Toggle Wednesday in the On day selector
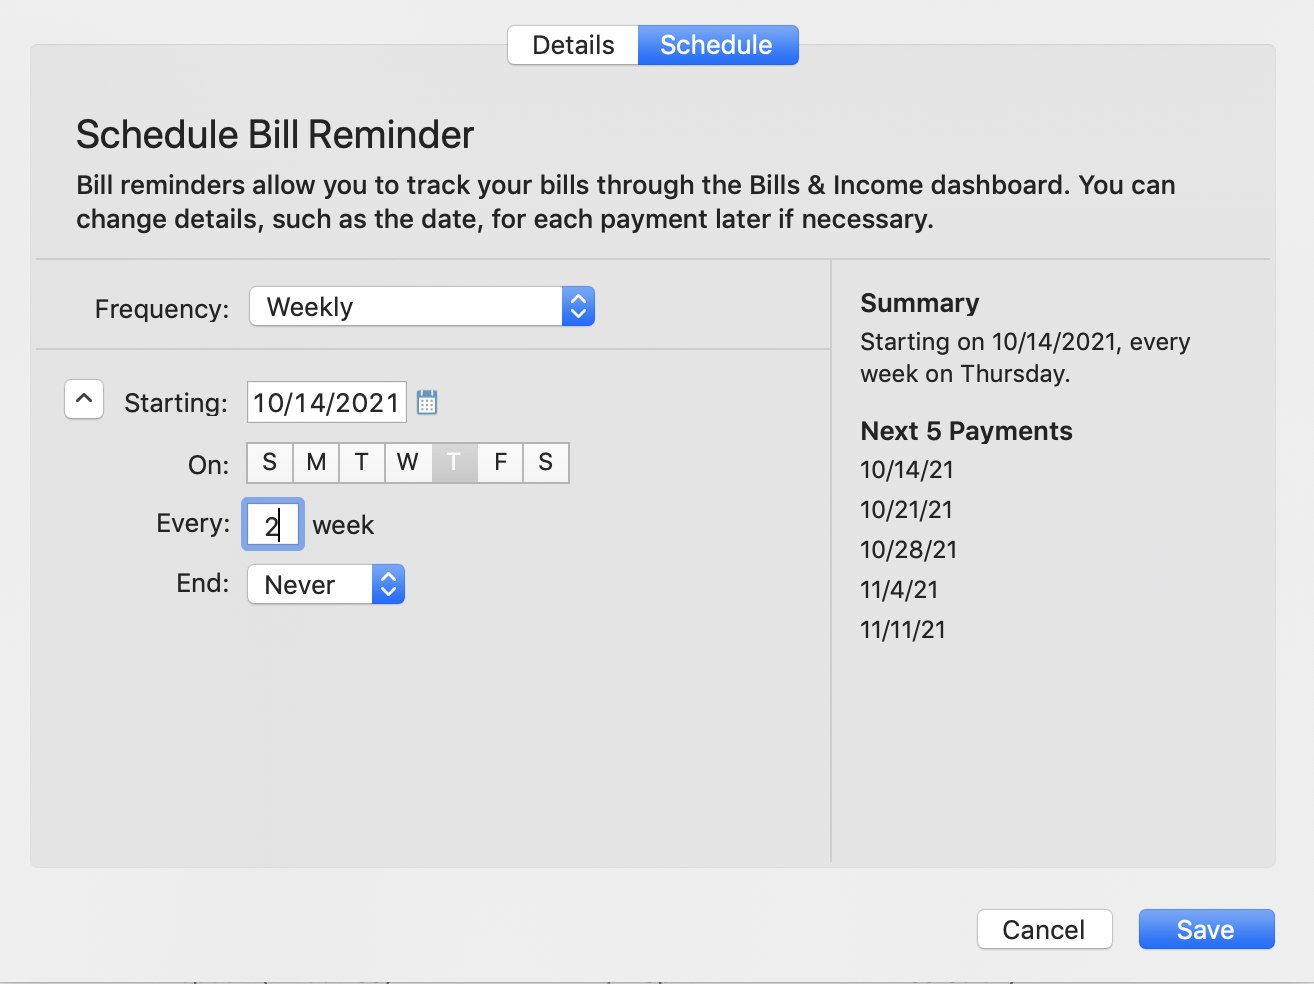 (x=408, y=462)
